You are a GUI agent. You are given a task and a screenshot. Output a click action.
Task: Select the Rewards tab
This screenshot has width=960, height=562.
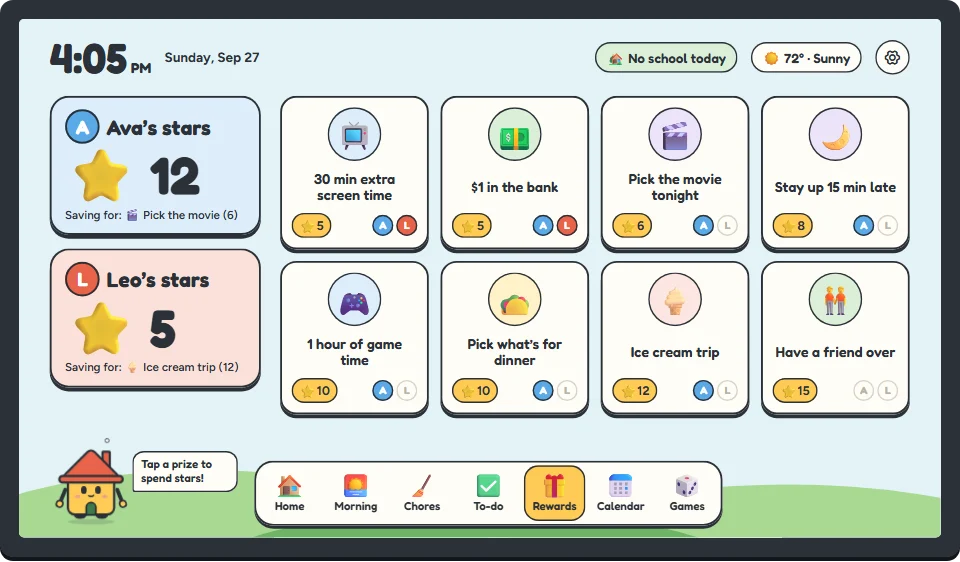[554, 493]
